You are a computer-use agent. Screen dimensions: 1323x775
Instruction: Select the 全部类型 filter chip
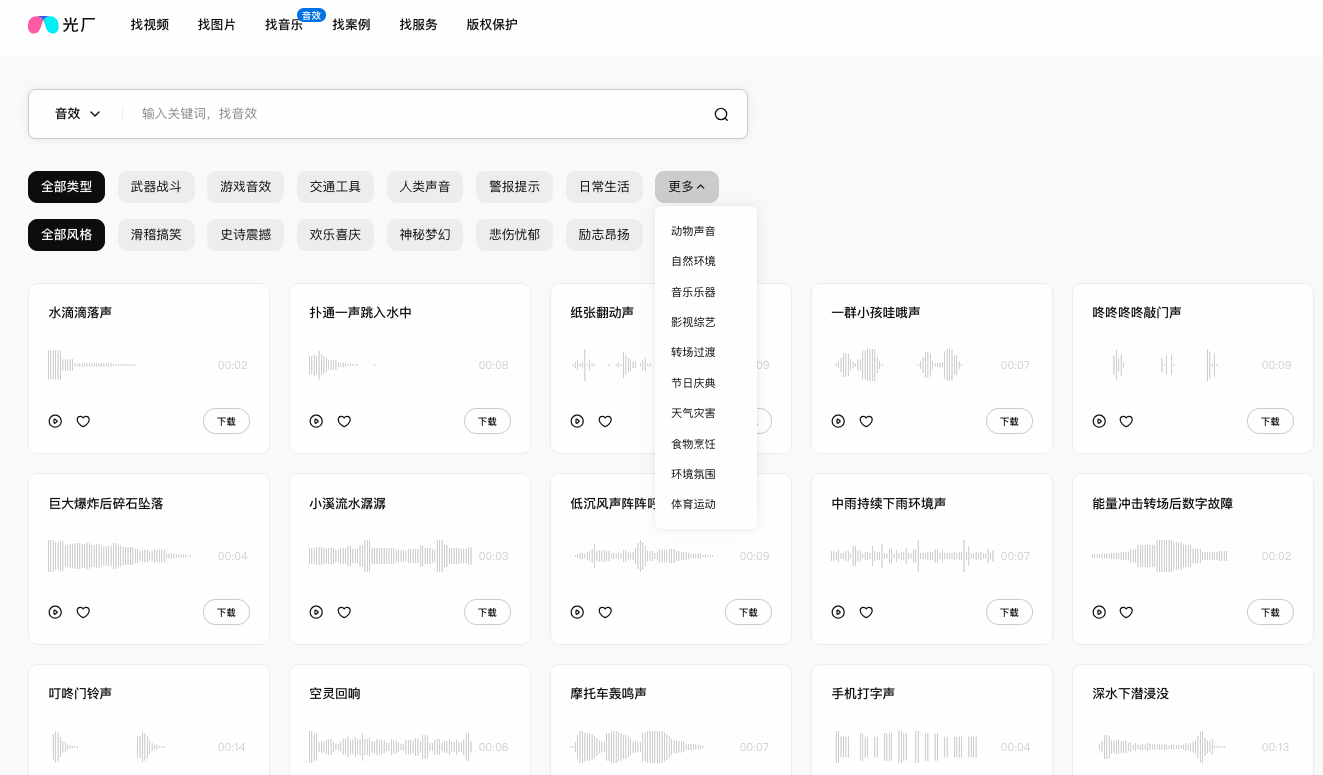(x=66, y=187)
